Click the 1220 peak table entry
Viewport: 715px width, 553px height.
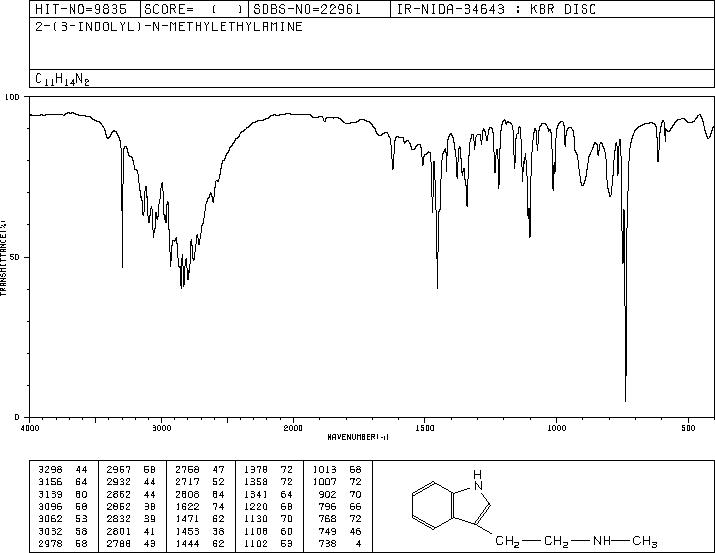pyautogui.click(x=269, y=506)
